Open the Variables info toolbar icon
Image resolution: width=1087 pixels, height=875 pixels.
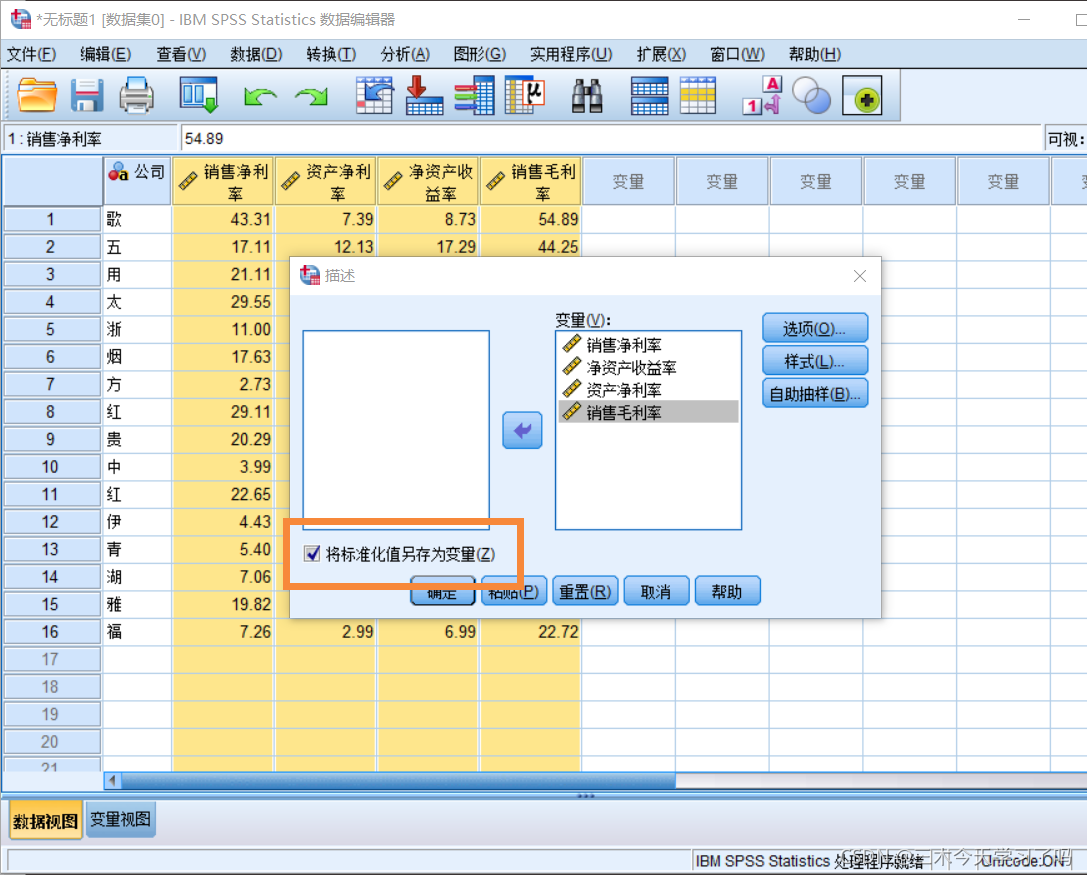[475, 95]
